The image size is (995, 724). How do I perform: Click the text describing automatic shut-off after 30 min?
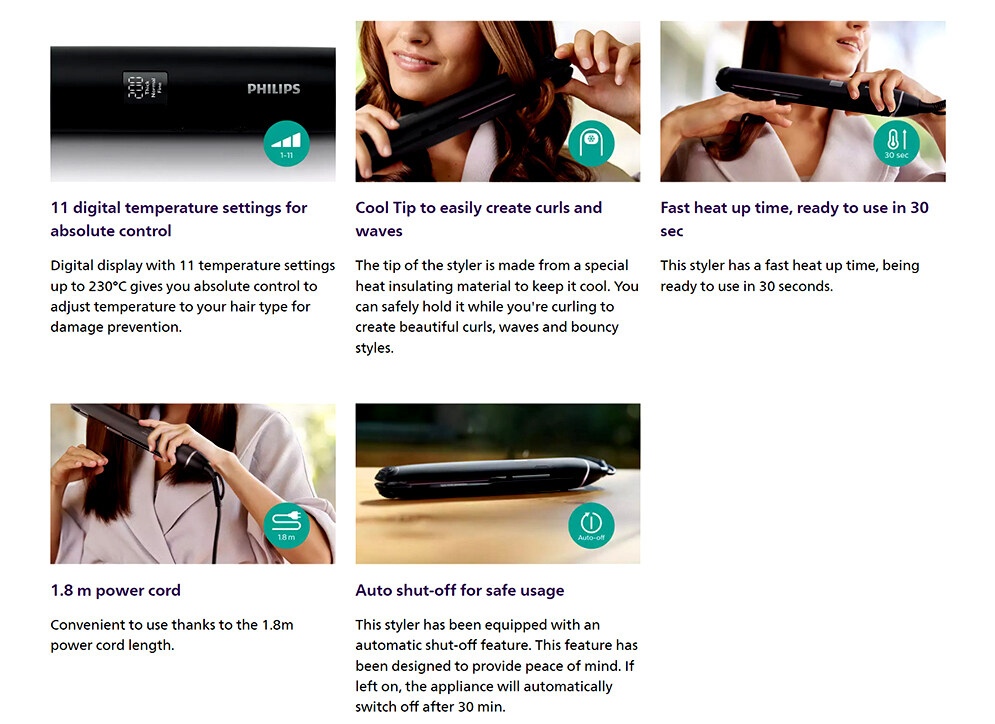tap(496, 666)
